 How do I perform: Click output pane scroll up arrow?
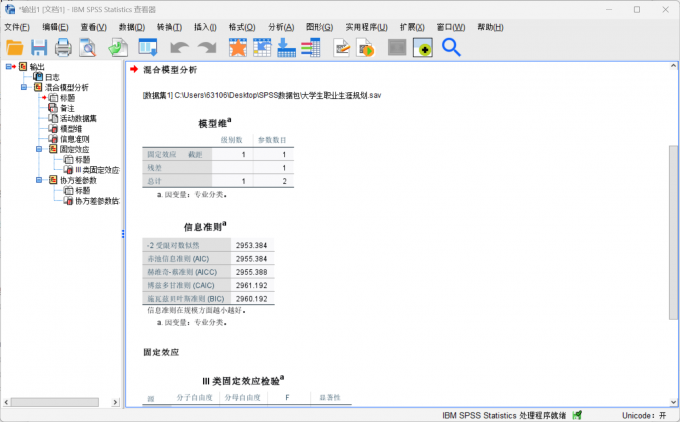[x=673, y=66]
